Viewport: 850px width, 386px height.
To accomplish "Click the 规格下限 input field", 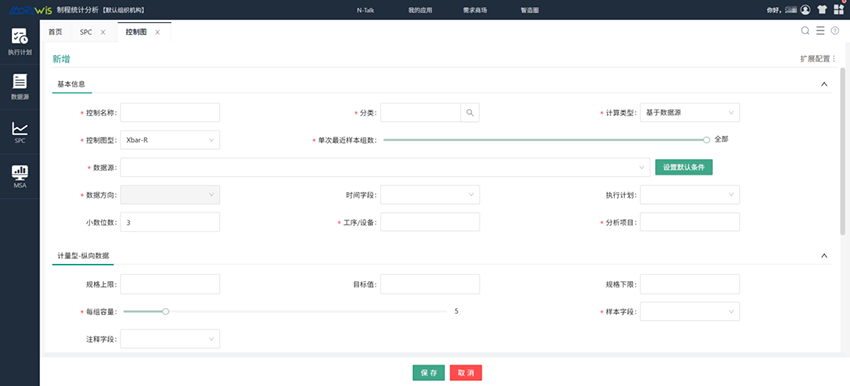I will pos(690,284).
